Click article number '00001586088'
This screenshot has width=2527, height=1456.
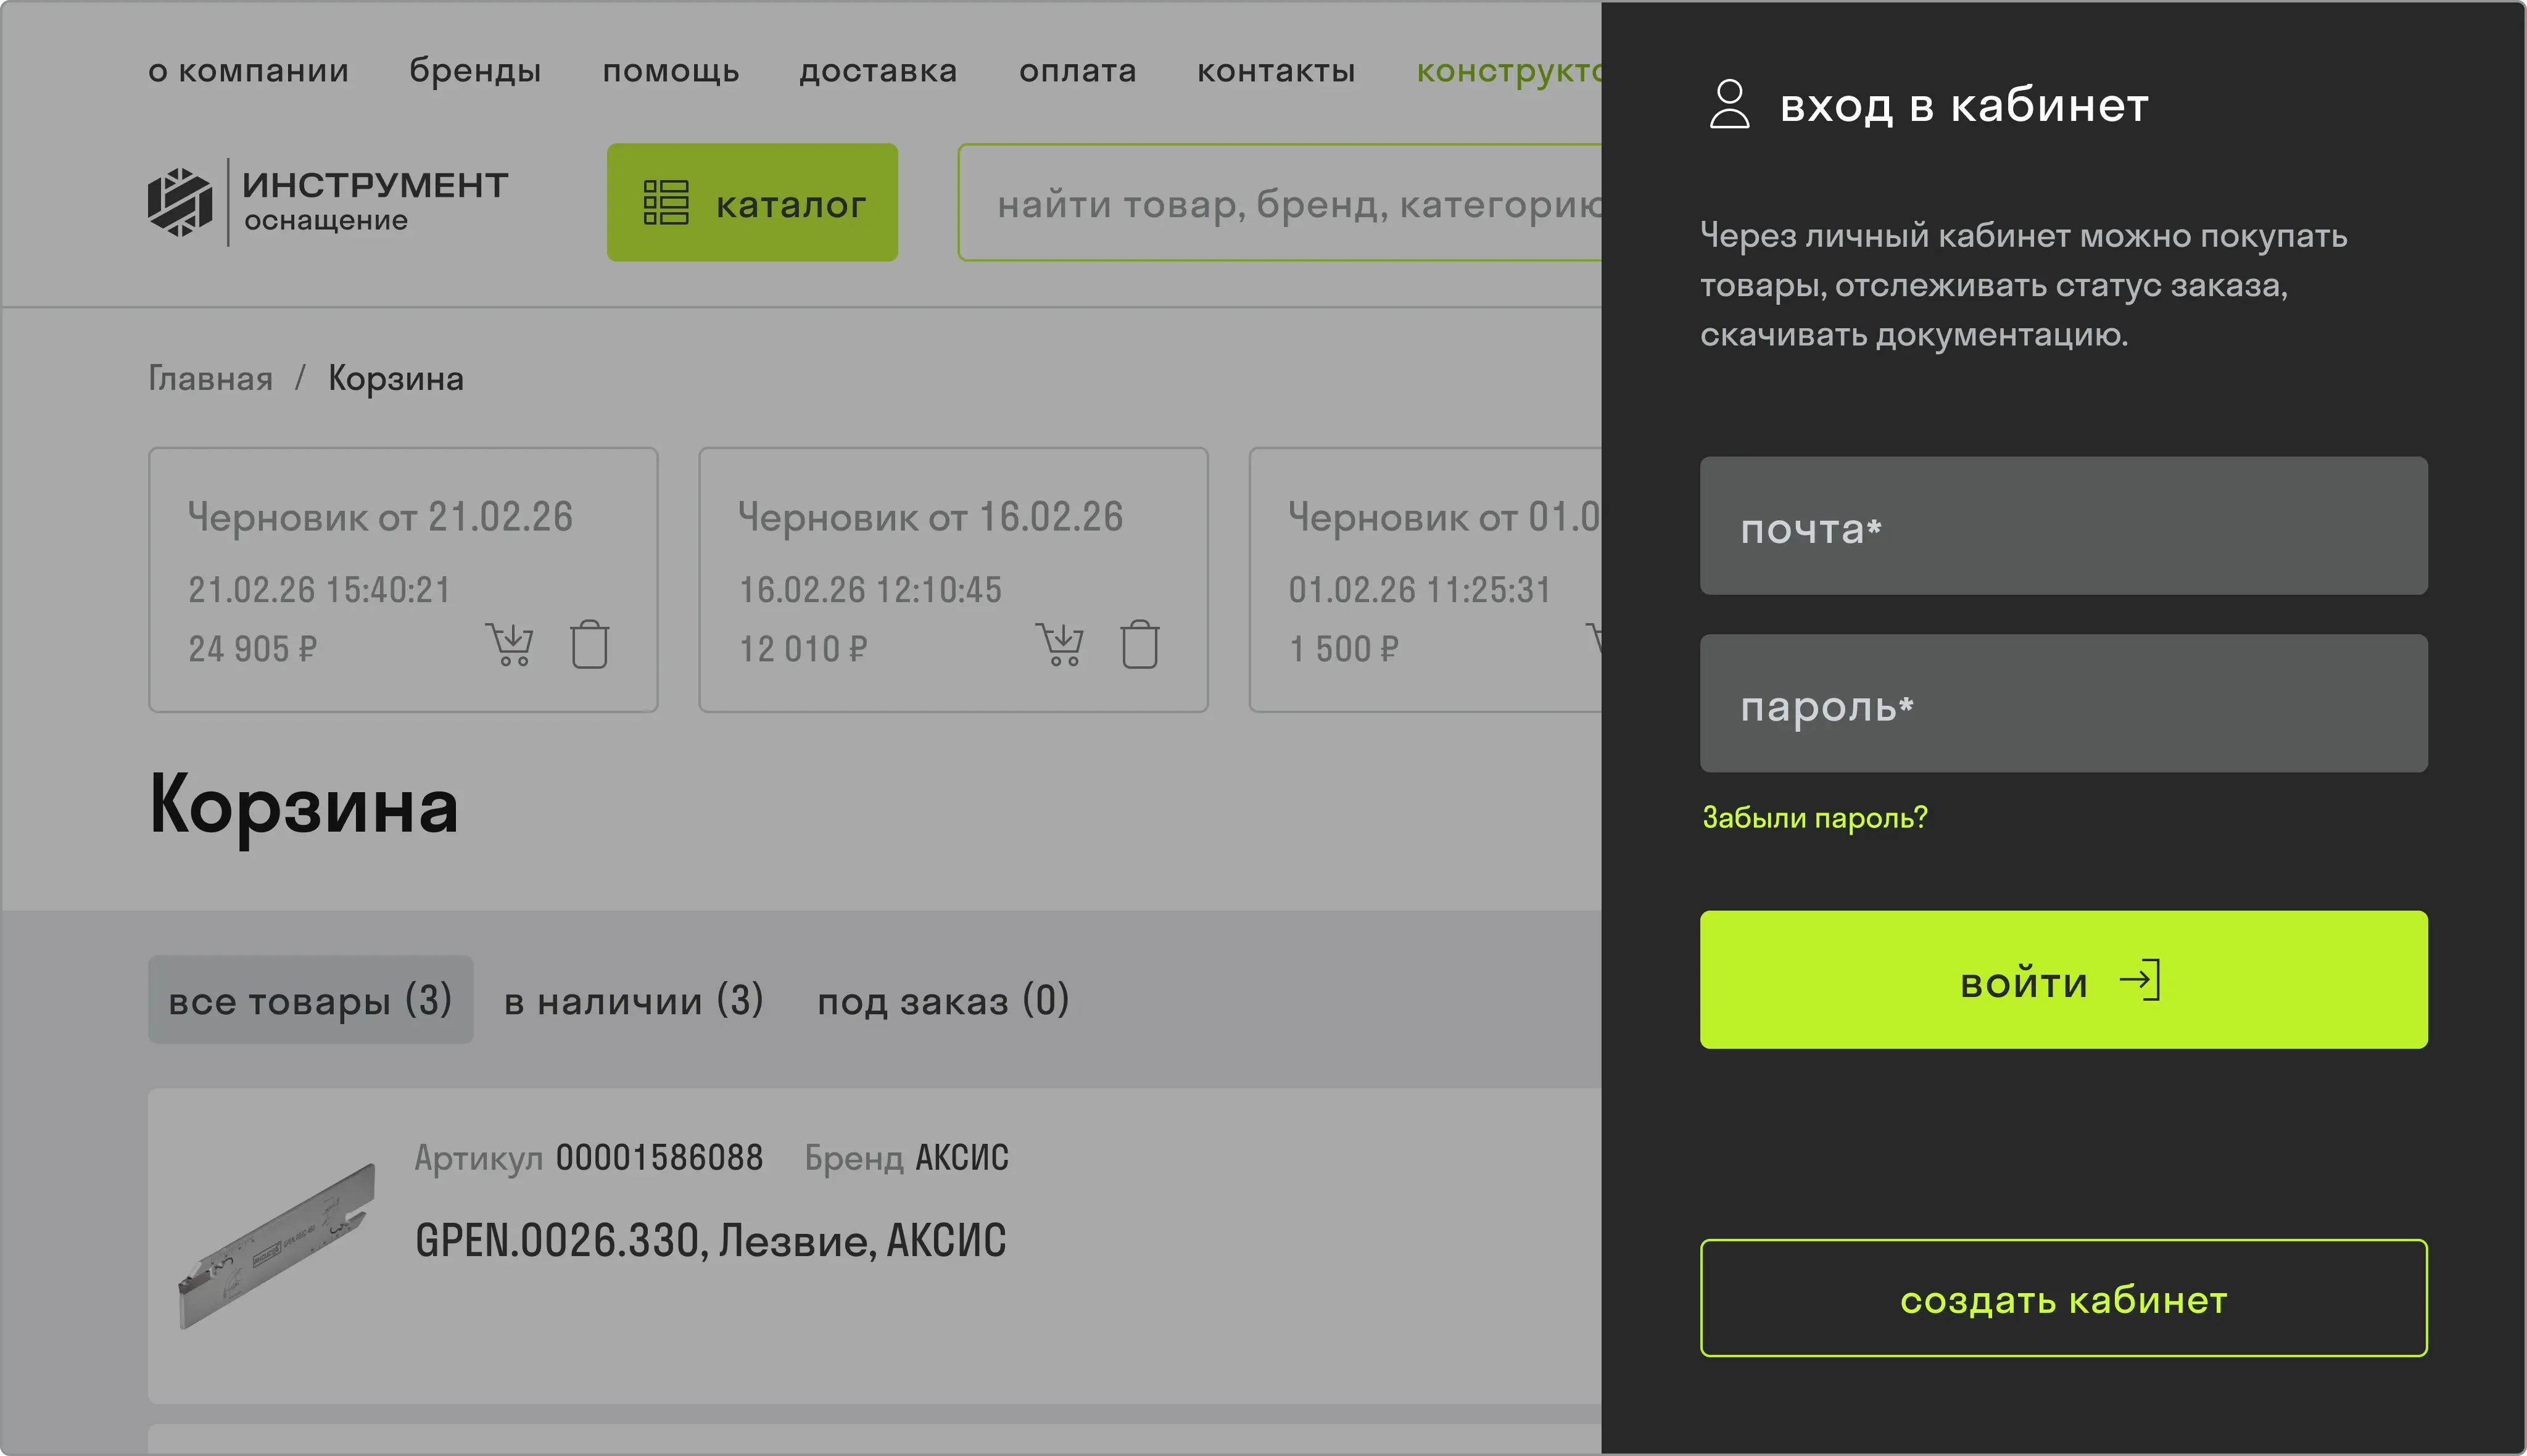[660, 1158]
